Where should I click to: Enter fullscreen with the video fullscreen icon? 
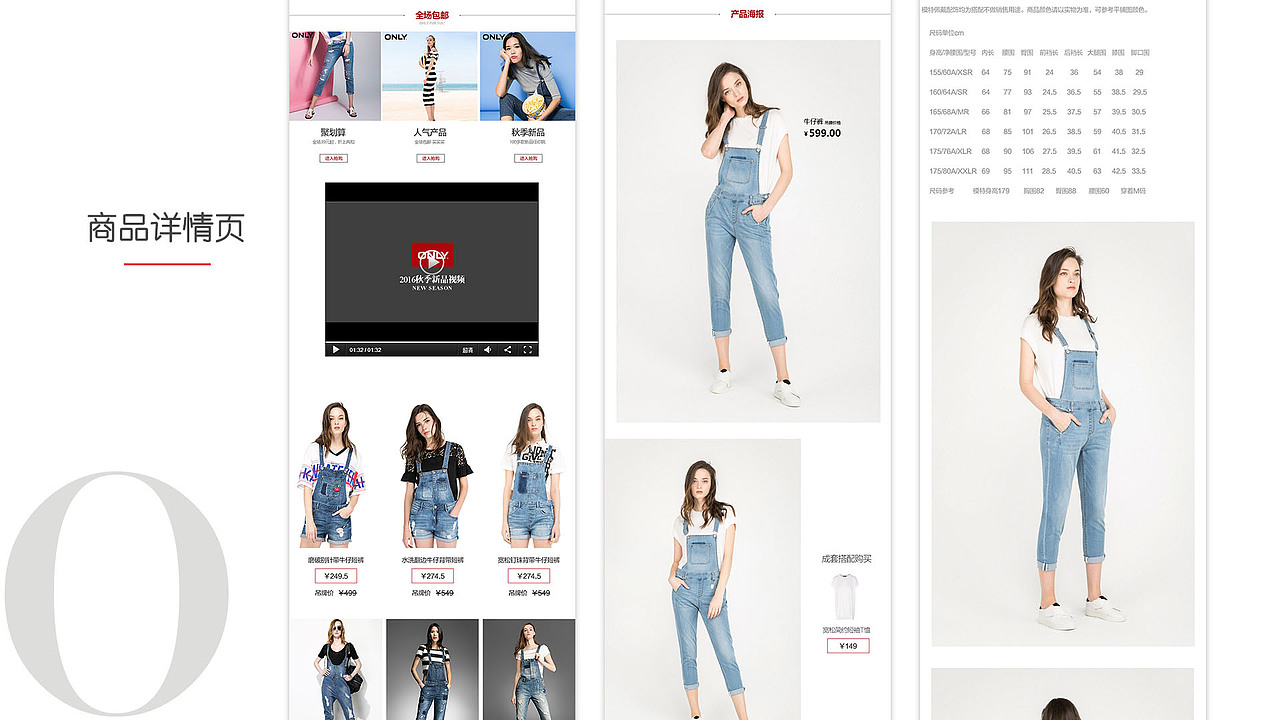(x=528, y=350)
